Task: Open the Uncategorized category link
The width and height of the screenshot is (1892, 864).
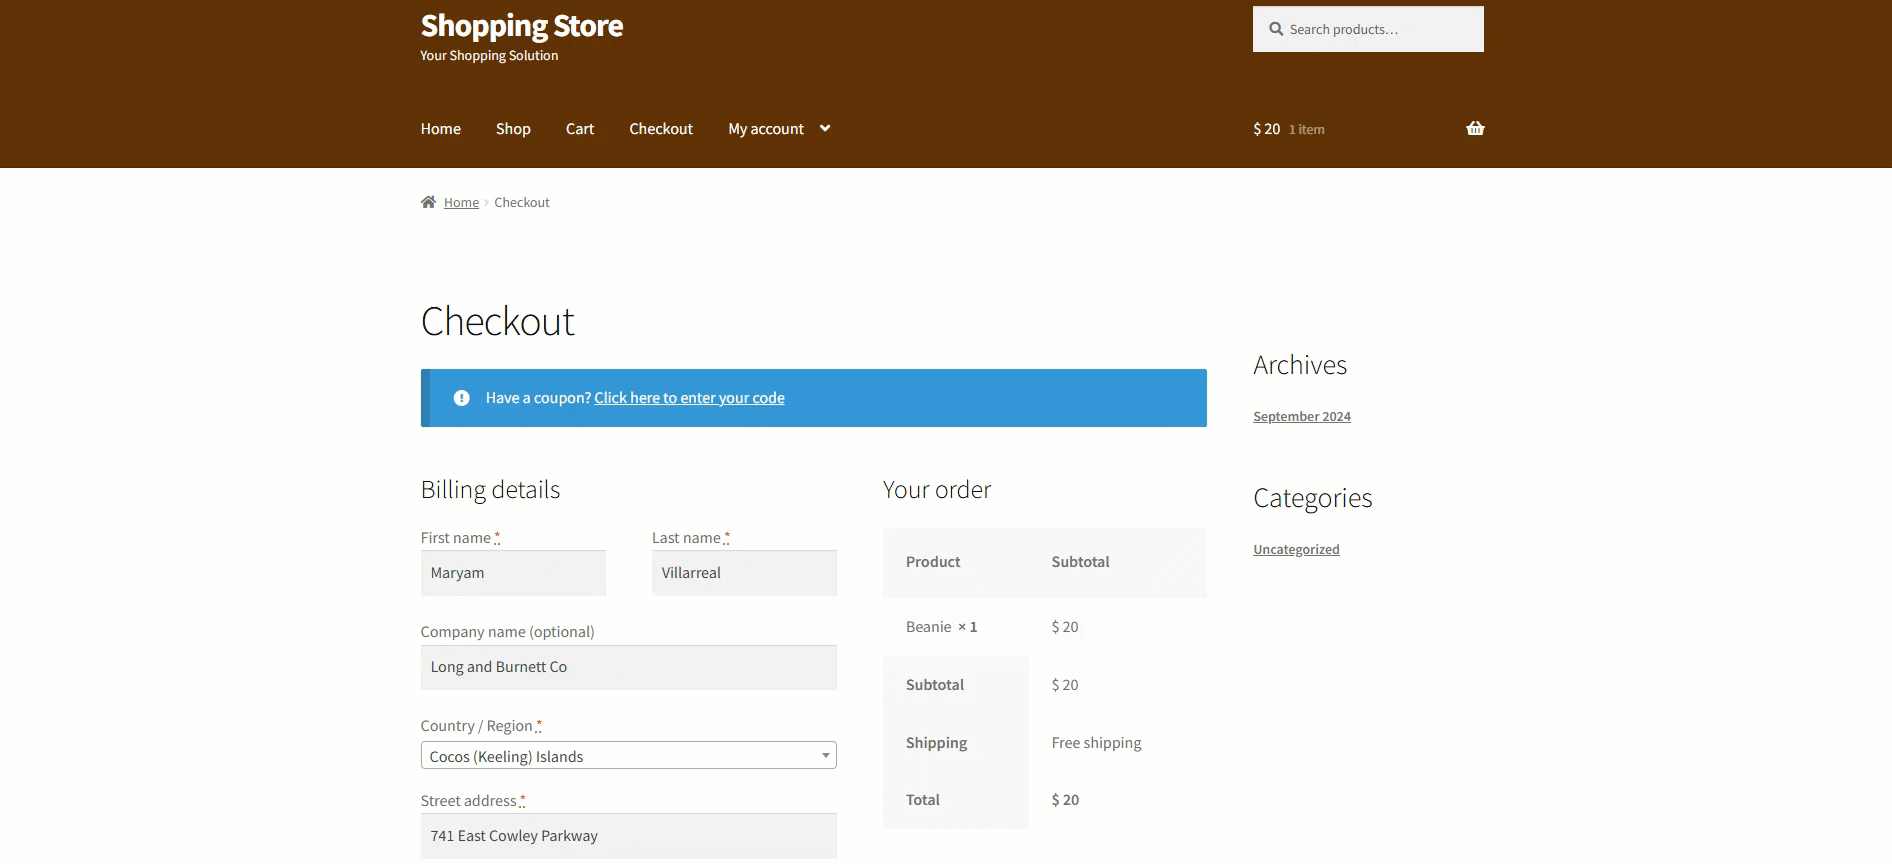Action: tap(1296, 550)
